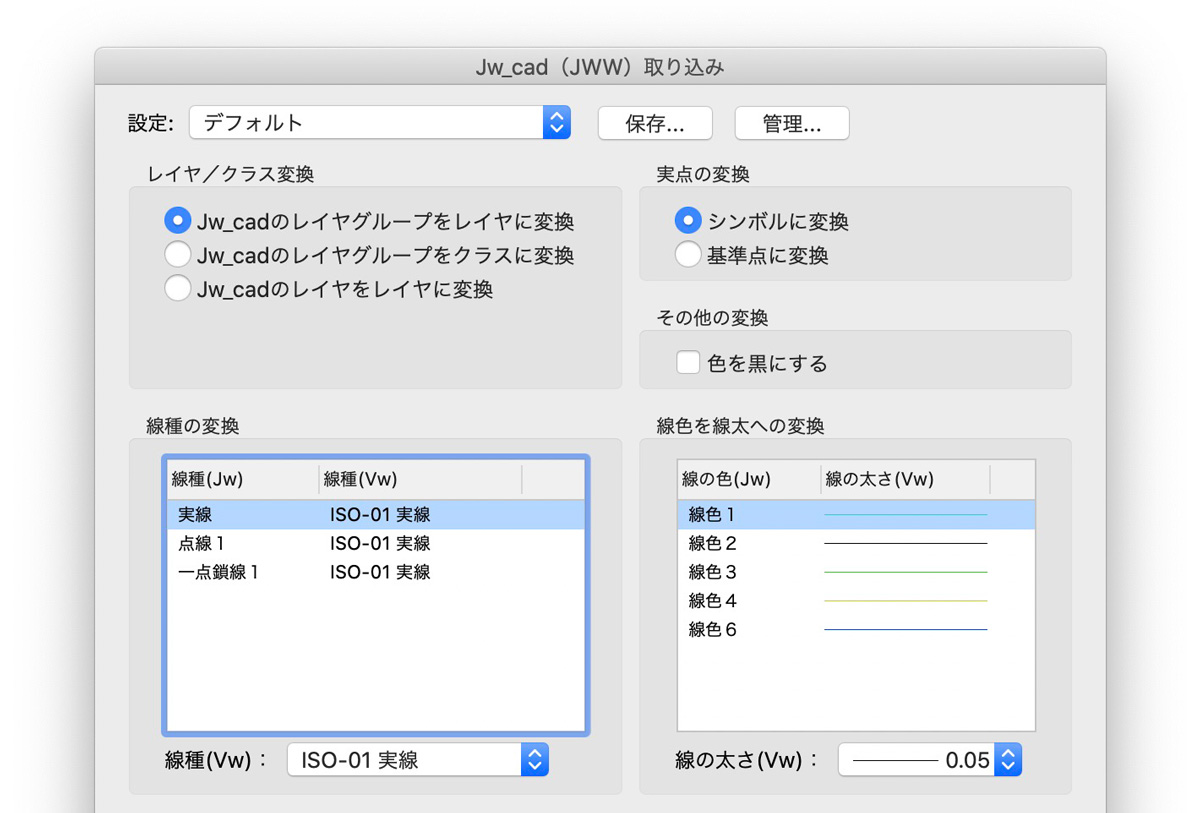
Task: Open the 線の太さ(Vw) dropdown showing 0.05
Action: point(930,760)
